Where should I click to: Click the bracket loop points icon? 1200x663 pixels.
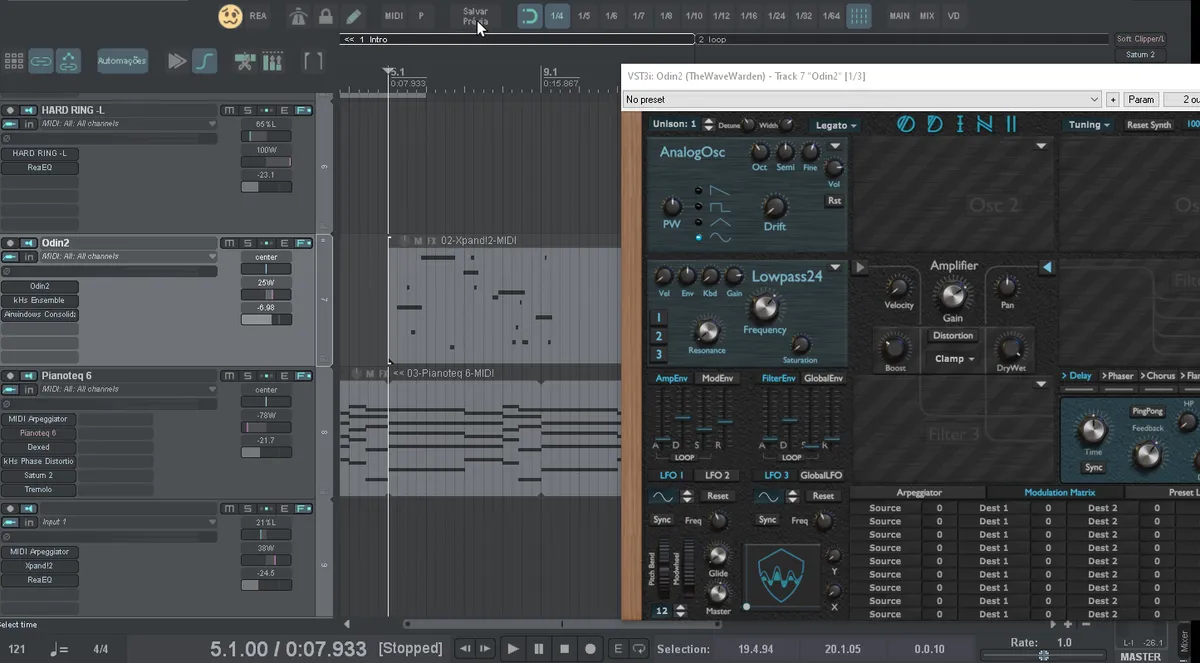[x=313, y=61]
